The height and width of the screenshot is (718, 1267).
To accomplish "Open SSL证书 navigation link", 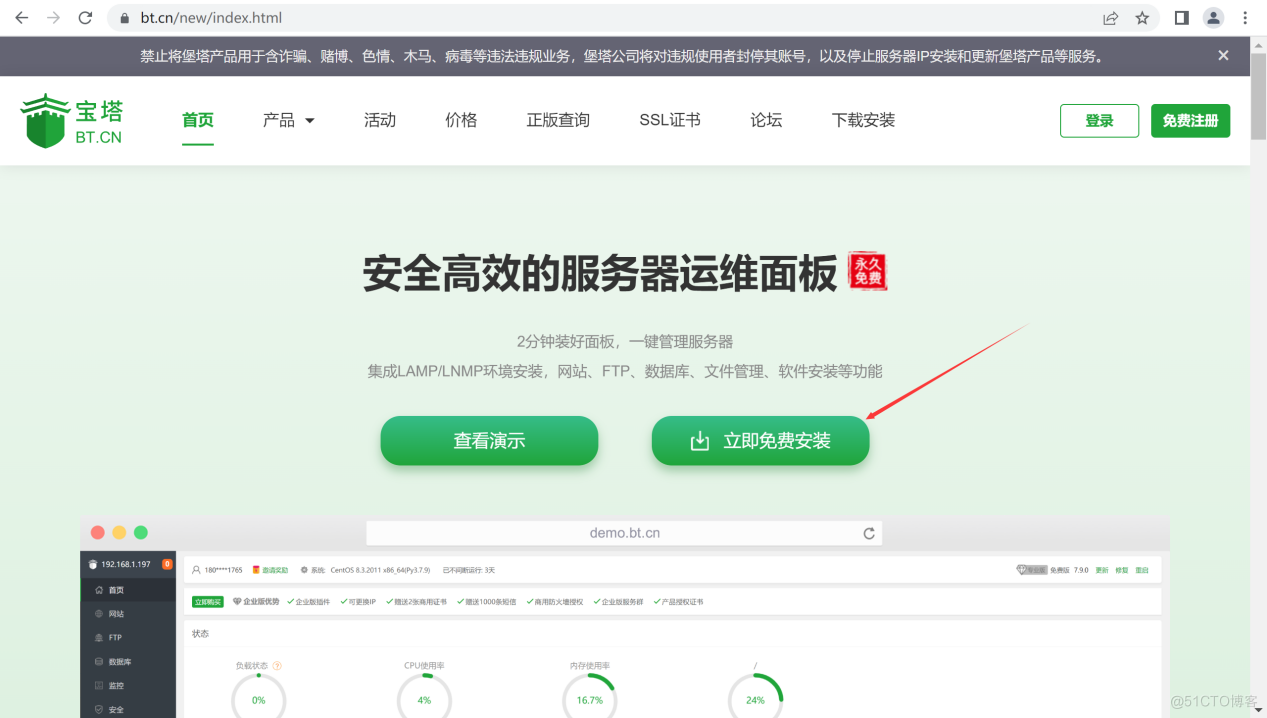I will tap(670, 120).
